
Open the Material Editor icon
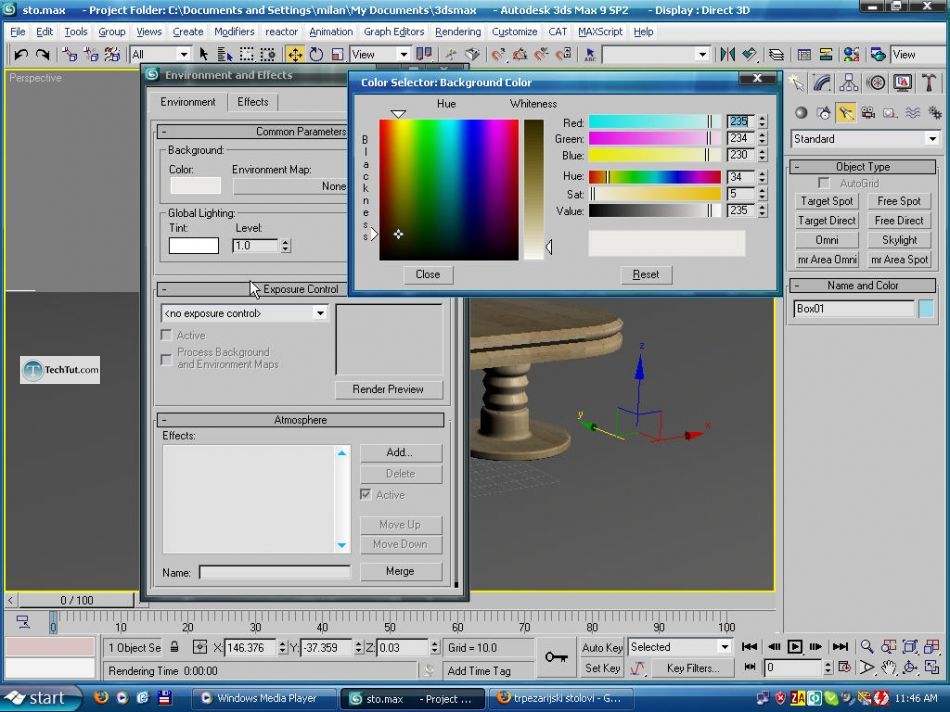pos(851,55)
